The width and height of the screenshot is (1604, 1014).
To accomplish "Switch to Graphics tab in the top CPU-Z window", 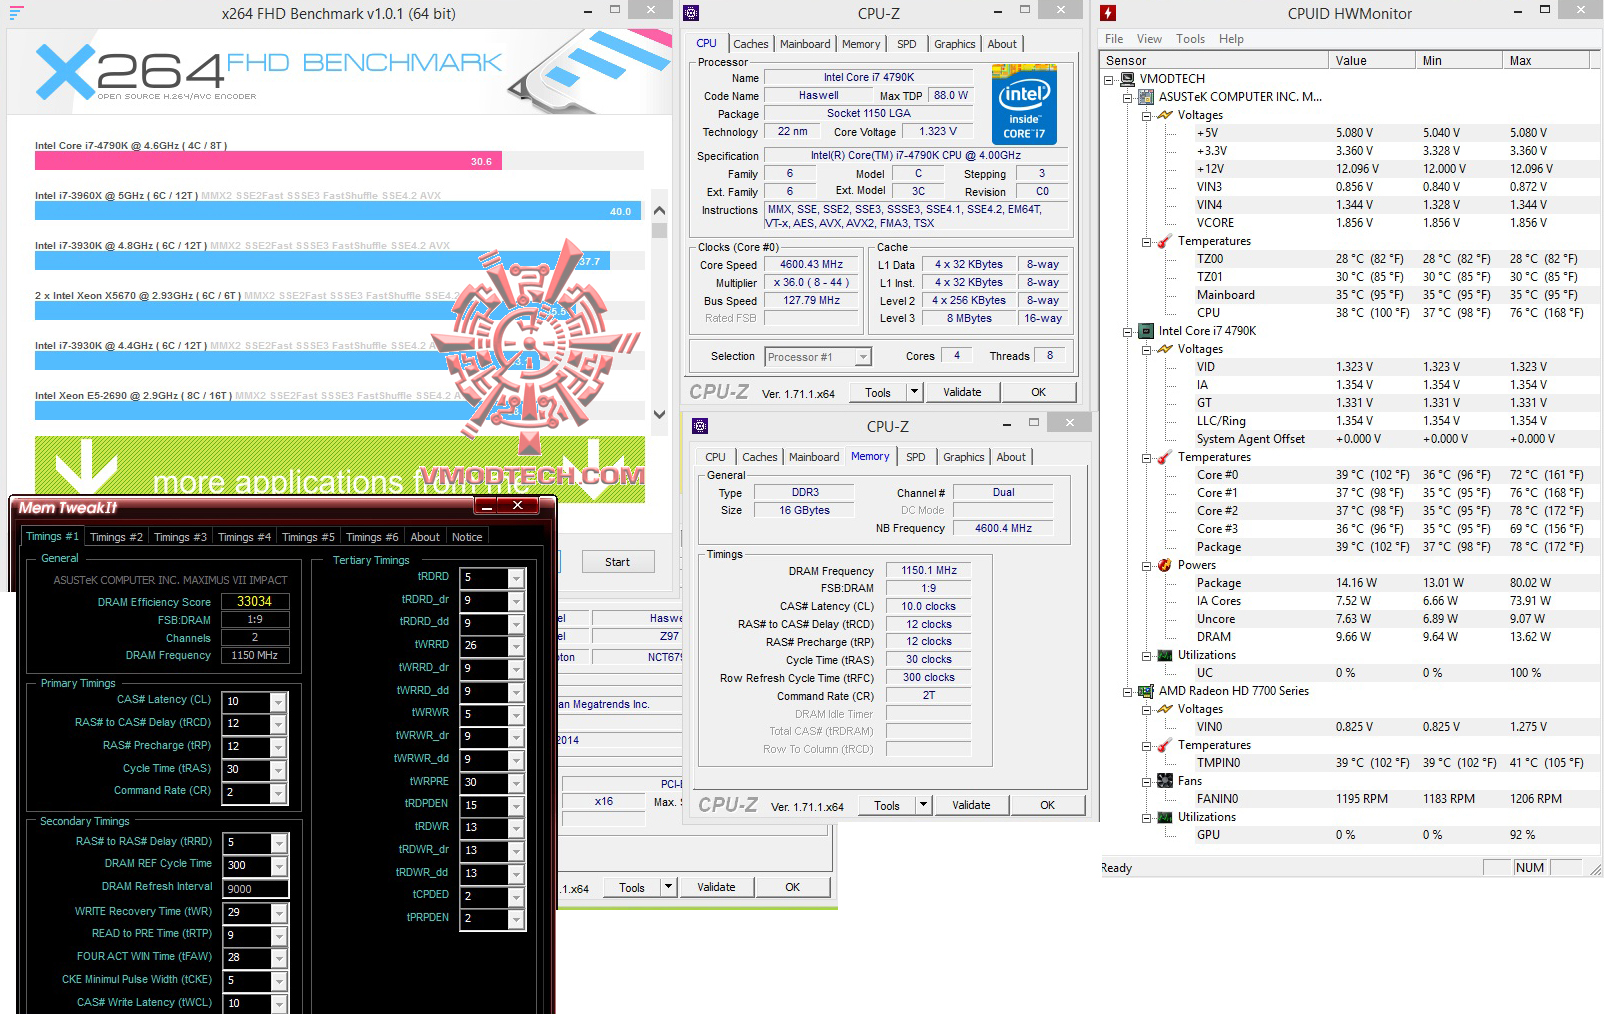I will point(955,44).
